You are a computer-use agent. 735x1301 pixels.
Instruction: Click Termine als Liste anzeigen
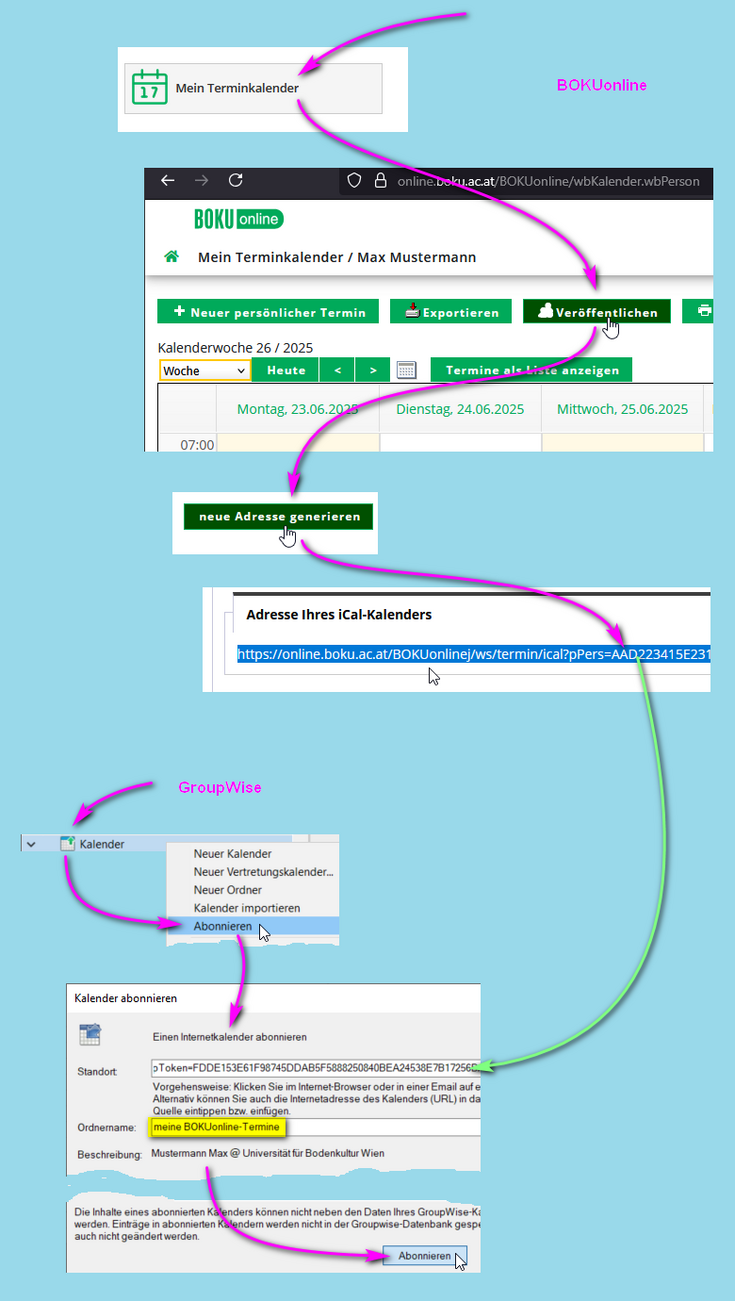point(532,370)
